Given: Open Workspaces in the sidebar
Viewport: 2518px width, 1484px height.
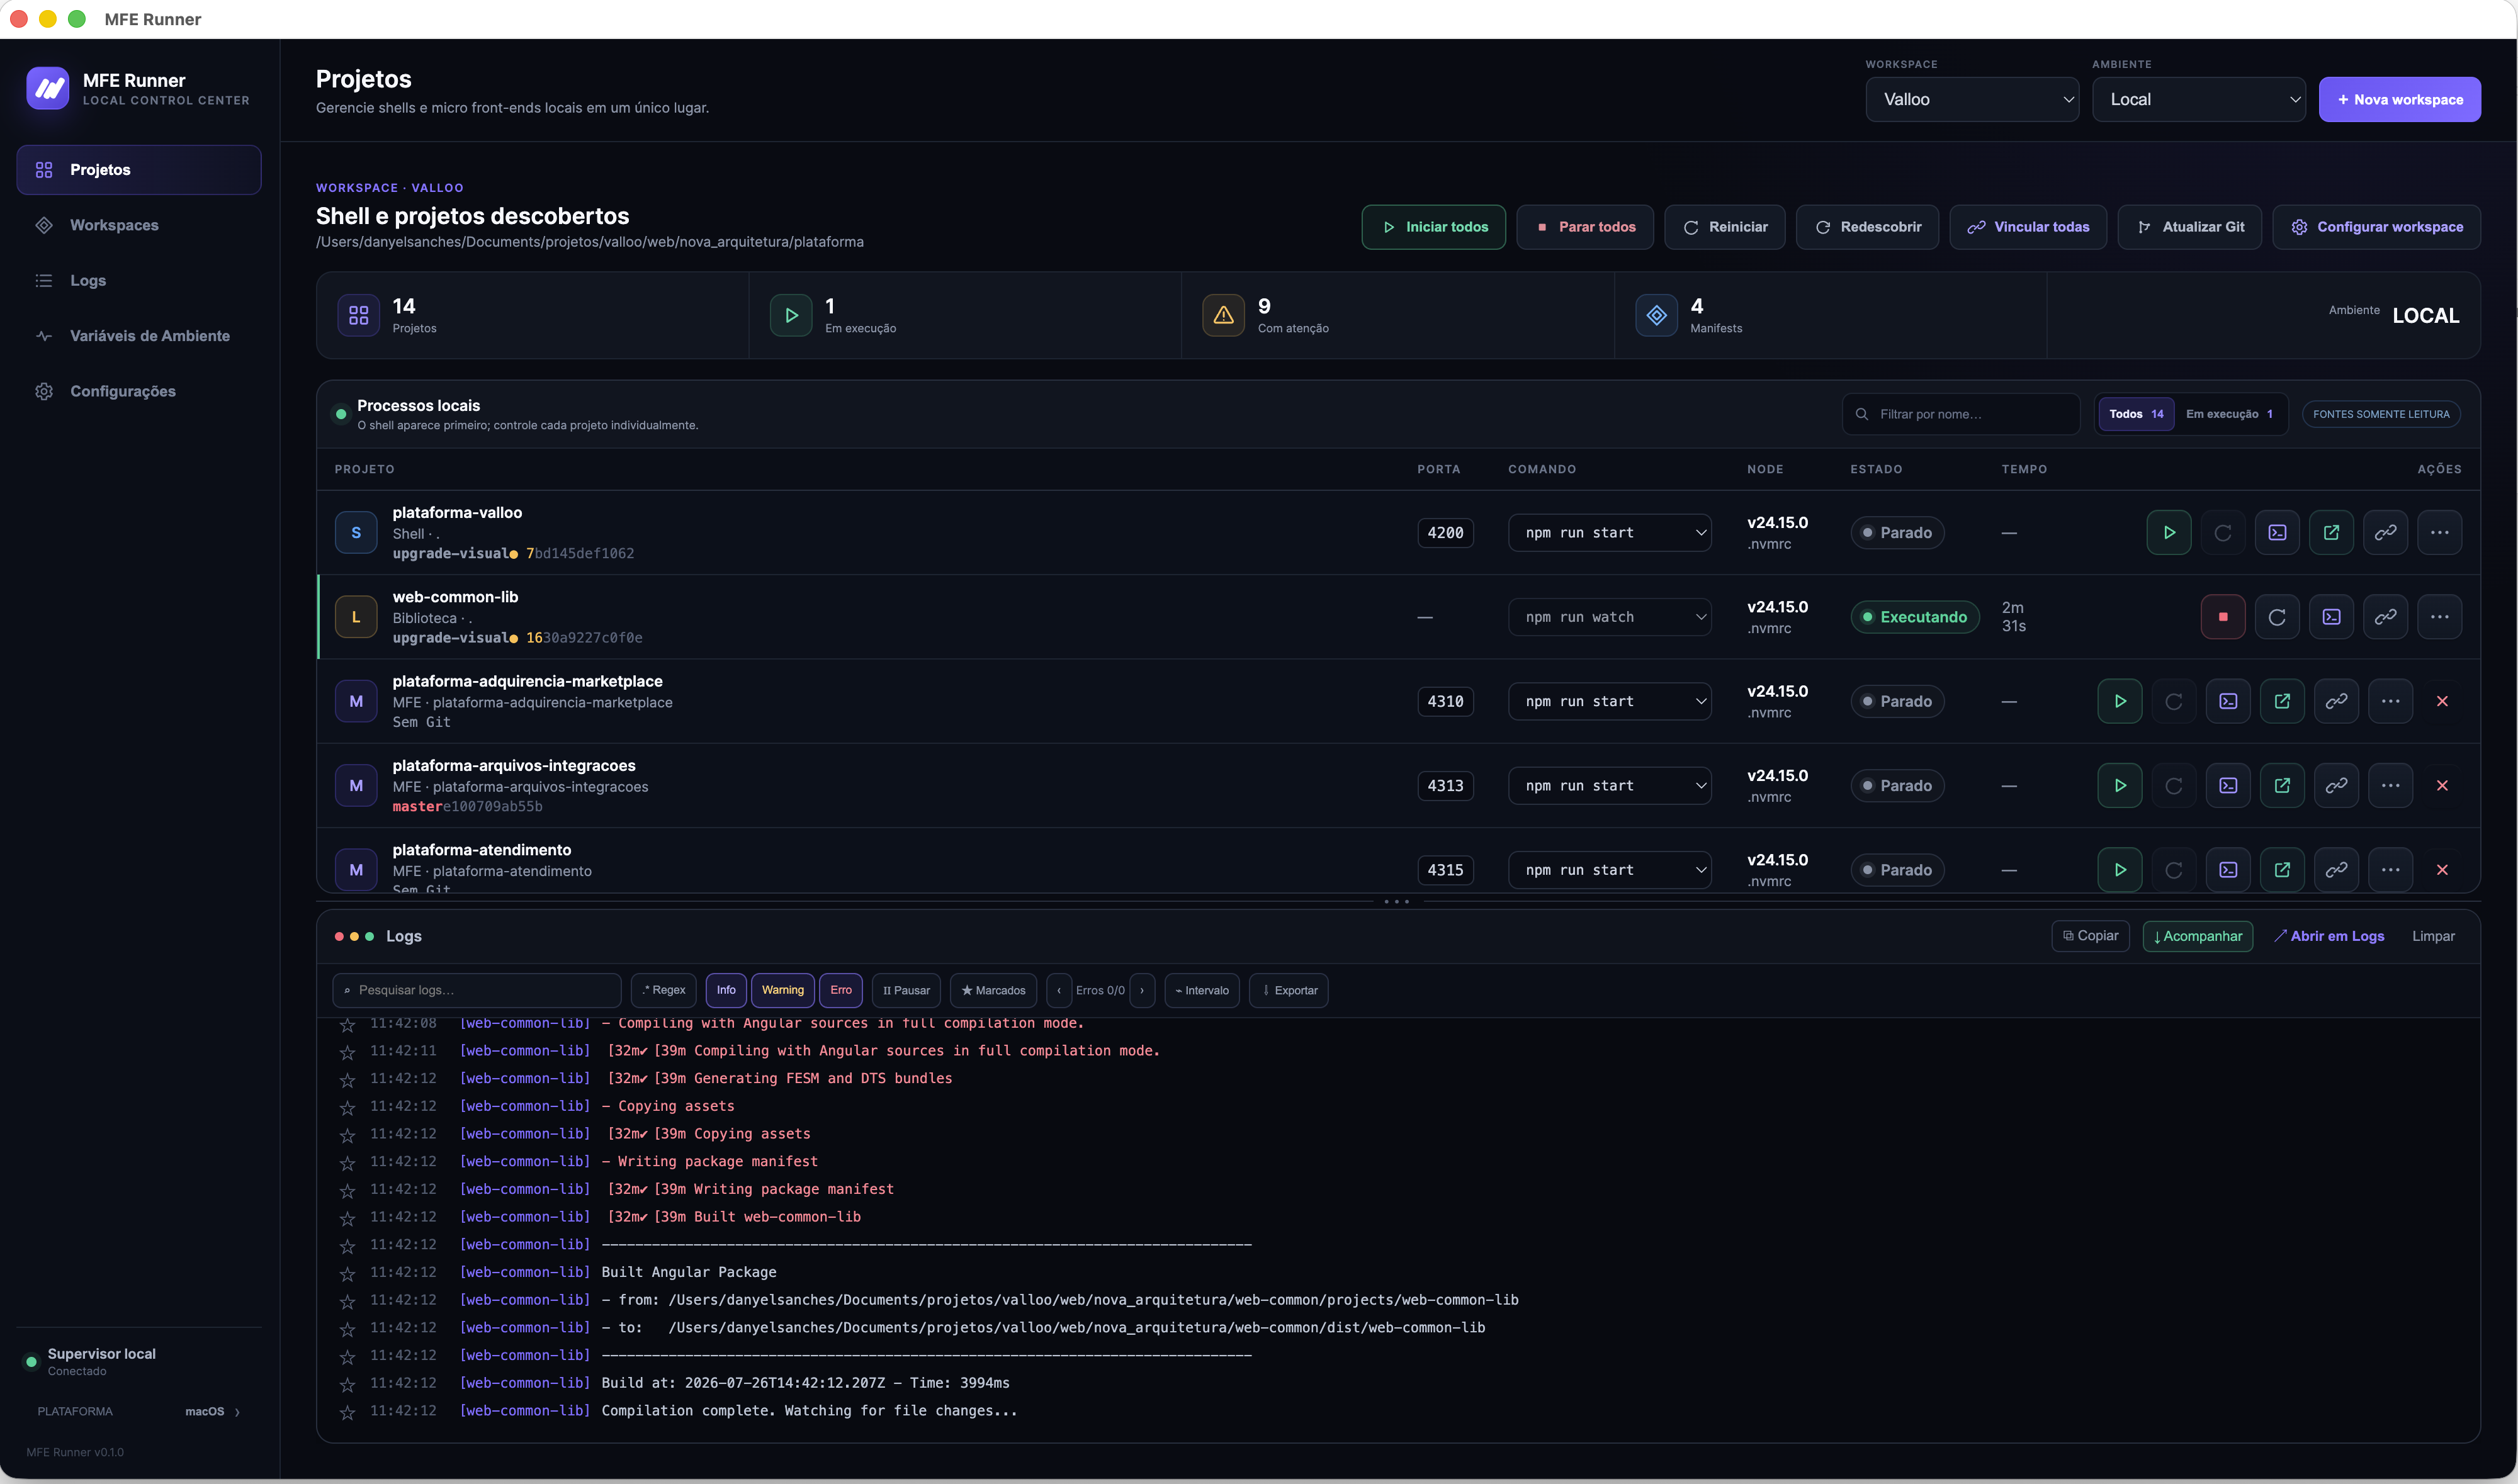Looking at the screenshot, I should tap(139, 225).
